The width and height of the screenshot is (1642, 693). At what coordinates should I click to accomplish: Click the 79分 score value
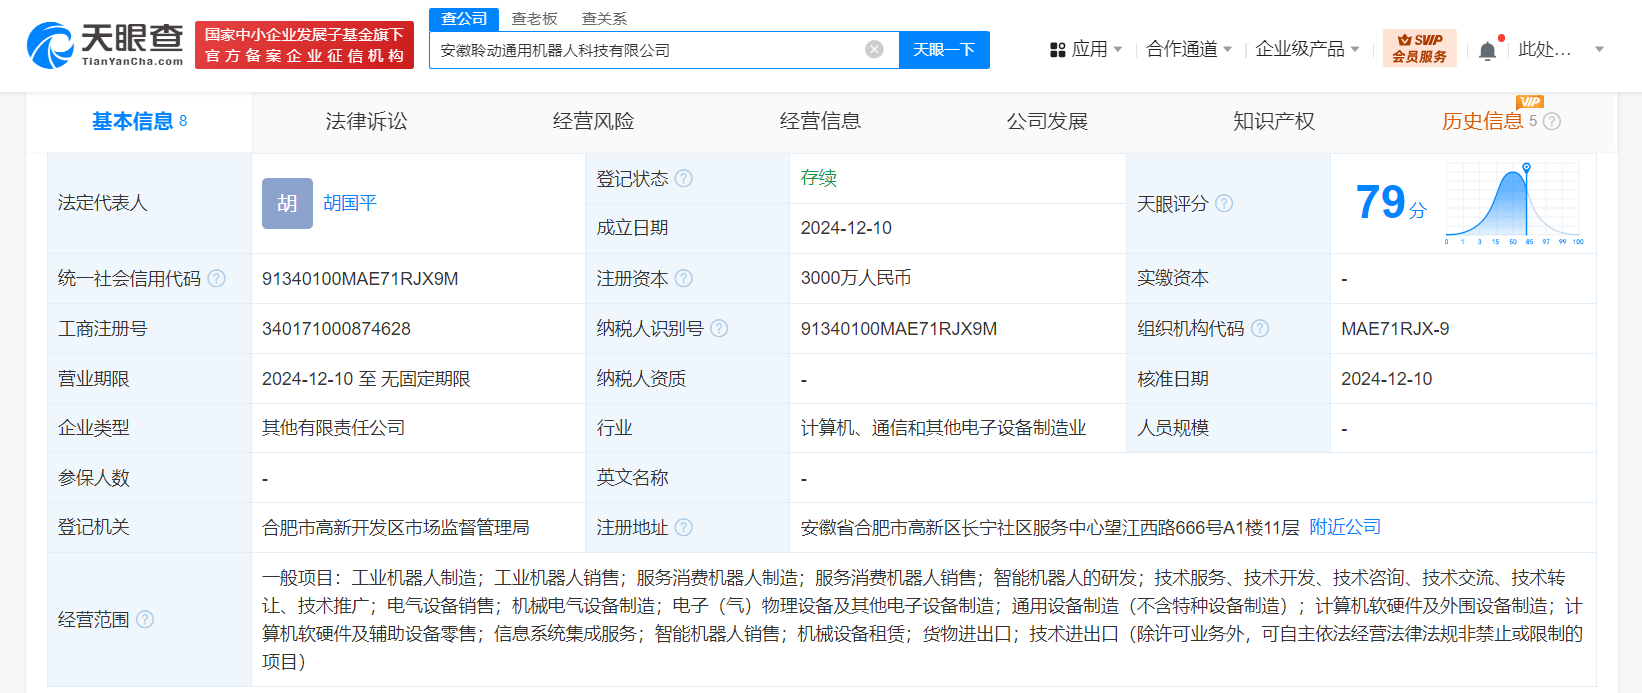click(1391, 203)
